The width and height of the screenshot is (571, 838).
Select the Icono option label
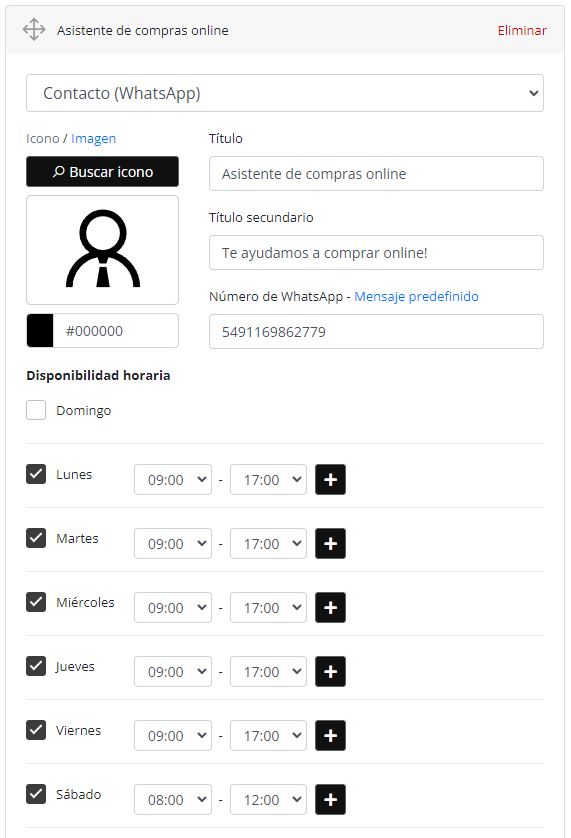pyautogui.click(x=43, y=138)
